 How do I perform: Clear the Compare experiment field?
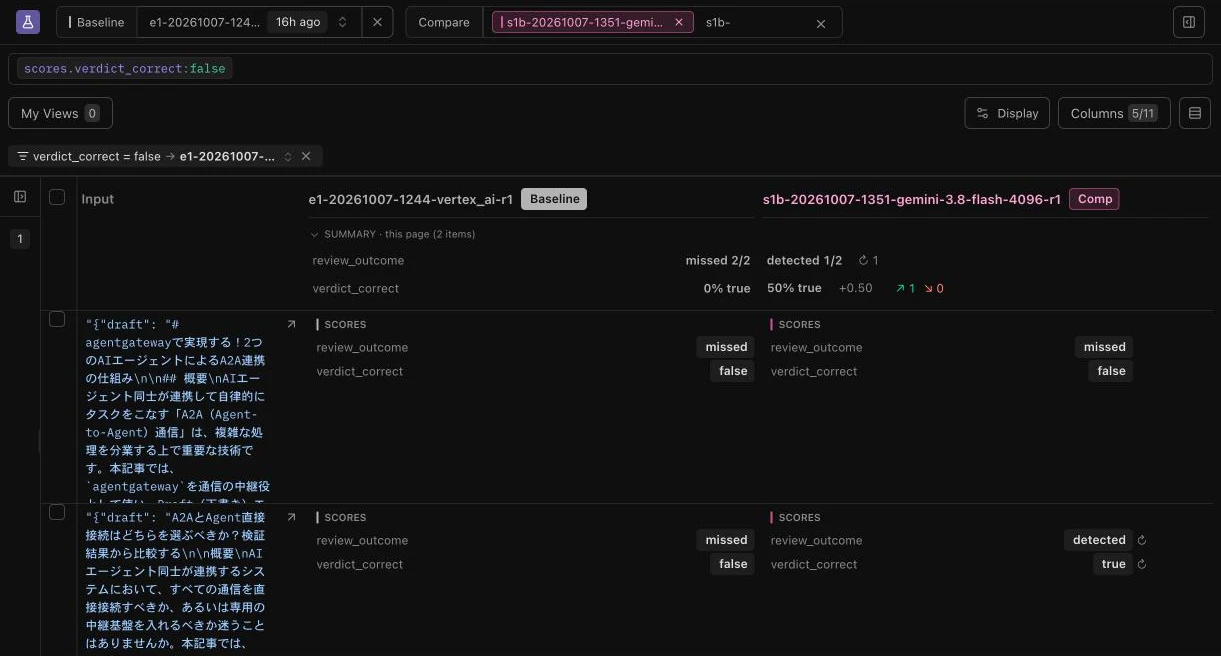[821, 23]
